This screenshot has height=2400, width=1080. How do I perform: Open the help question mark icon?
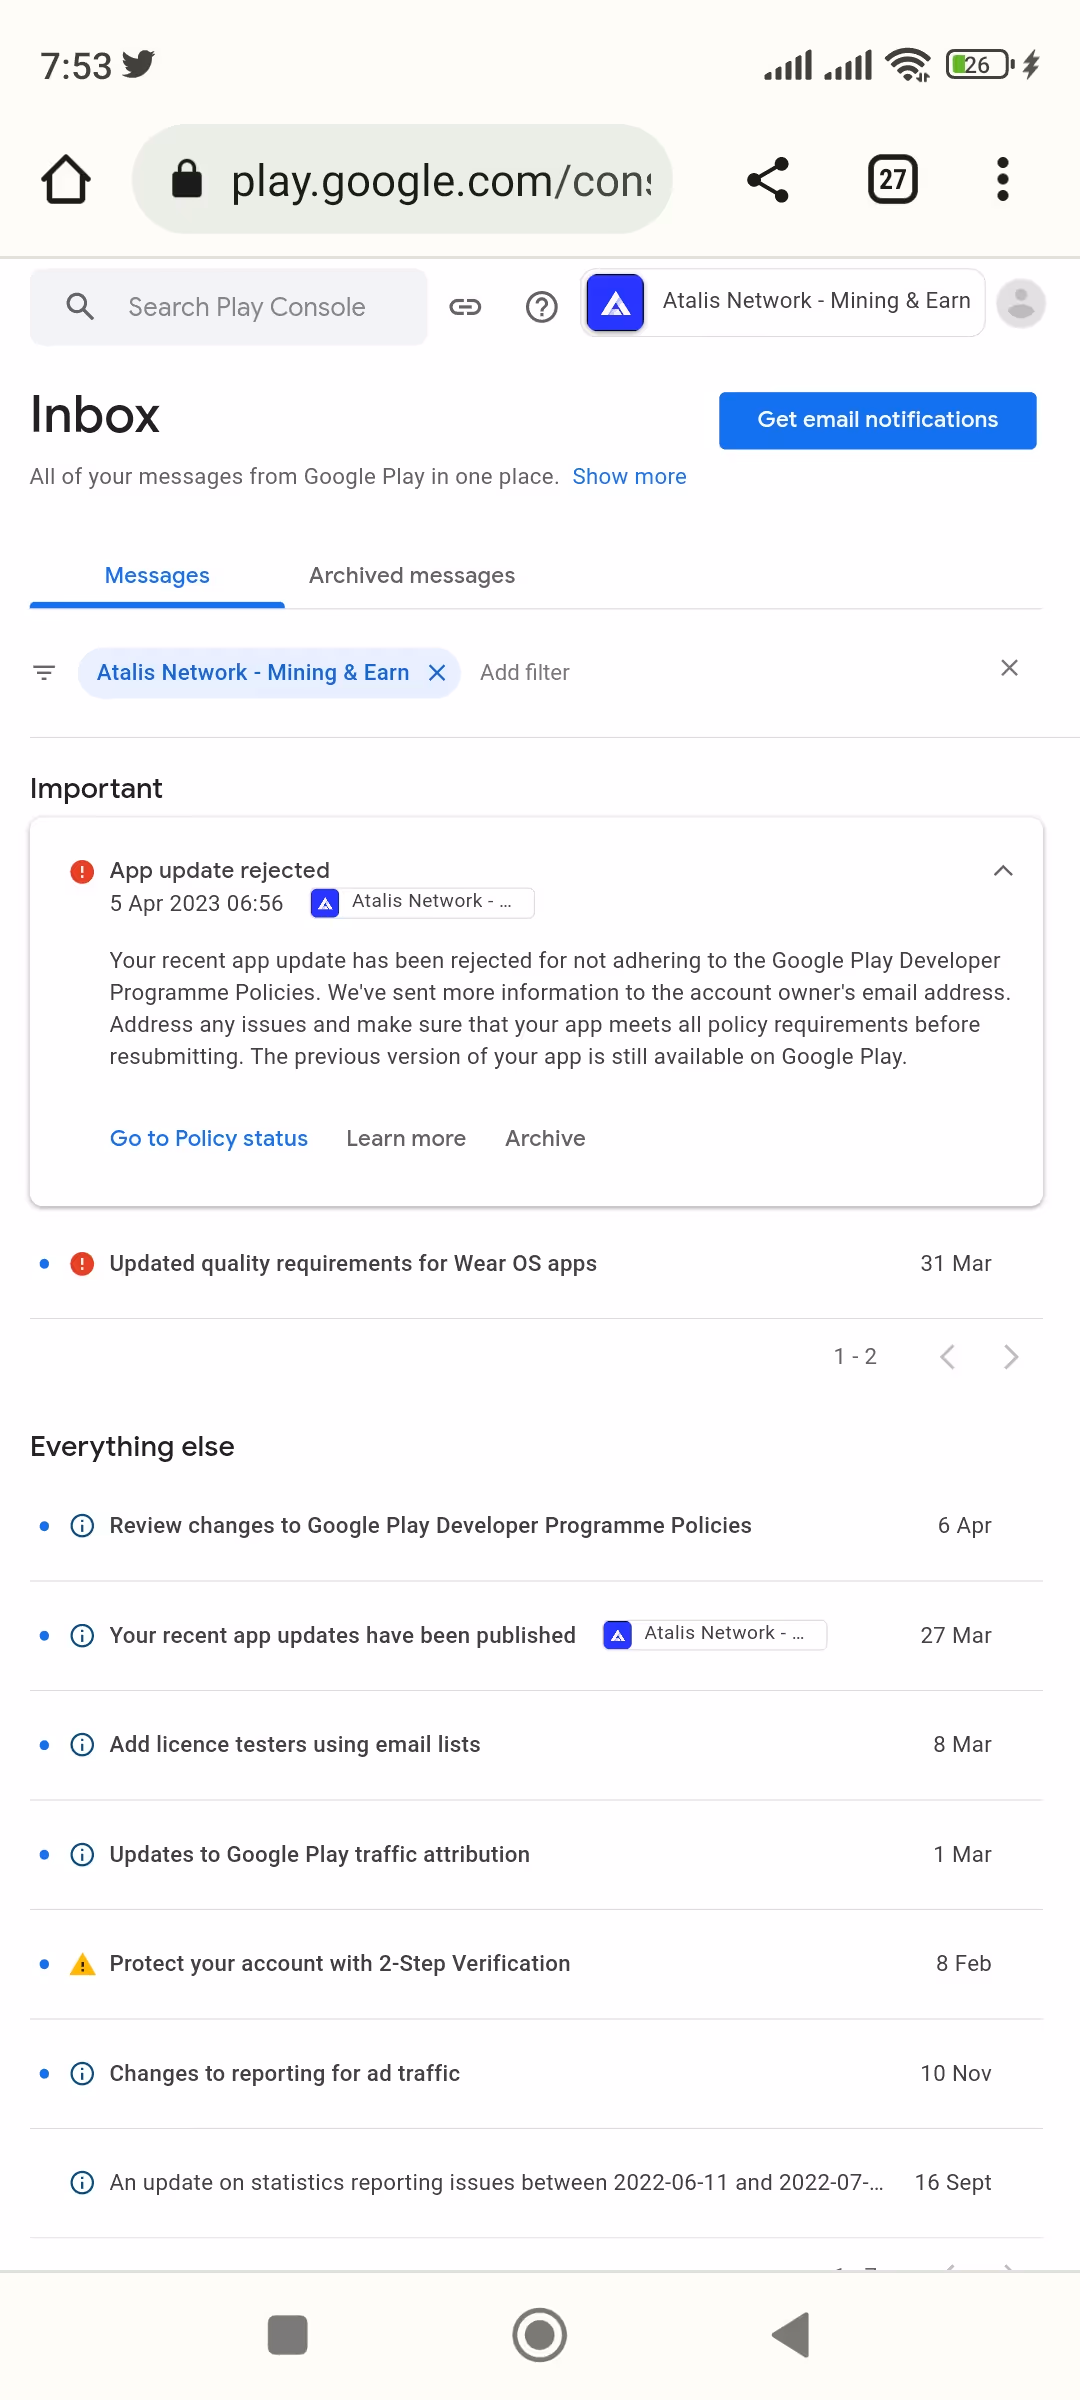[x=542, y=307]
